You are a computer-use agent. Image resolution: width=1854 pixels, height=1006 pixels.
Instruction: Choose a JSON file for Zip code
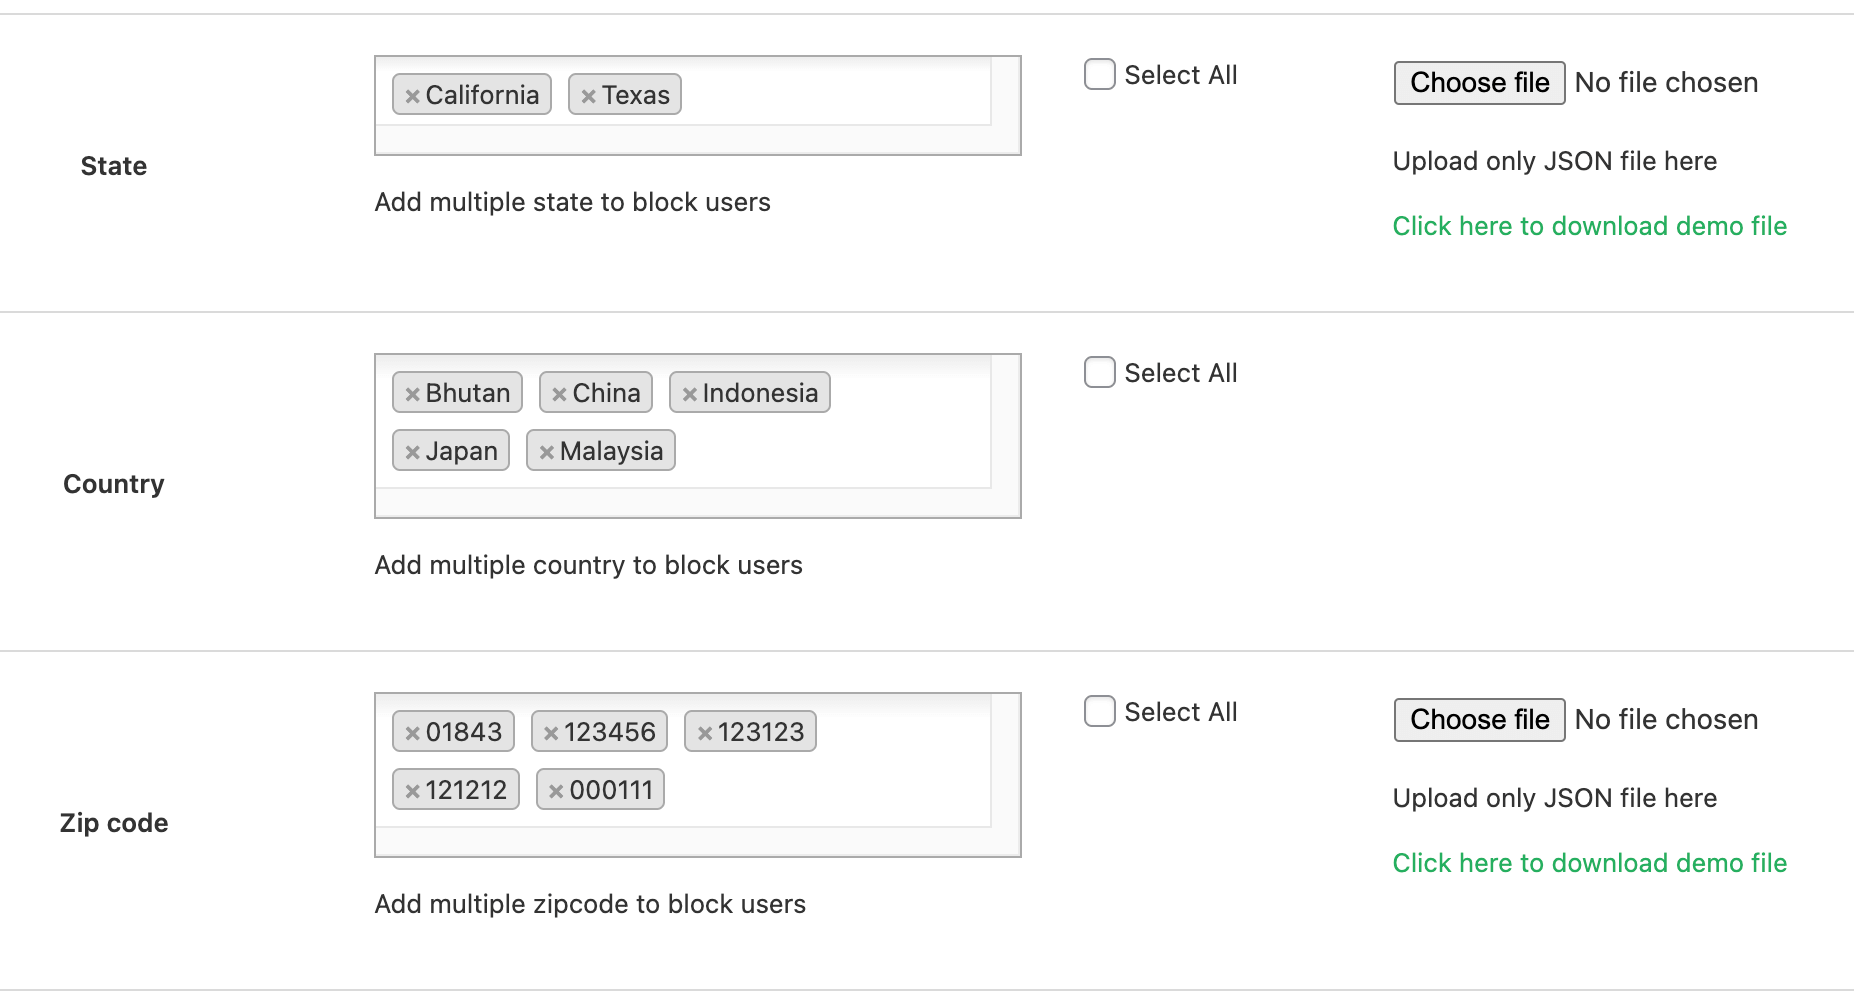tap(1479, 720)
